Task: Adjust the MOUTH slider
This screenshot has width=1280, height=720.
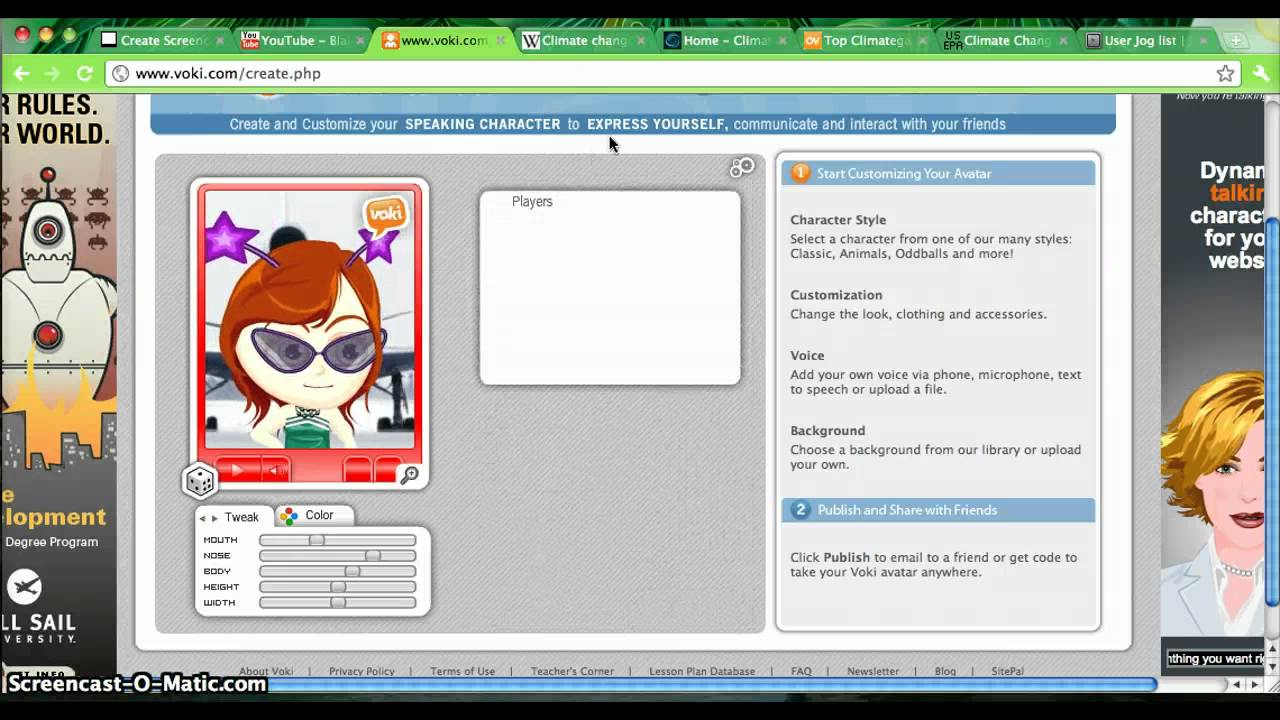Action: pos(337,540)
